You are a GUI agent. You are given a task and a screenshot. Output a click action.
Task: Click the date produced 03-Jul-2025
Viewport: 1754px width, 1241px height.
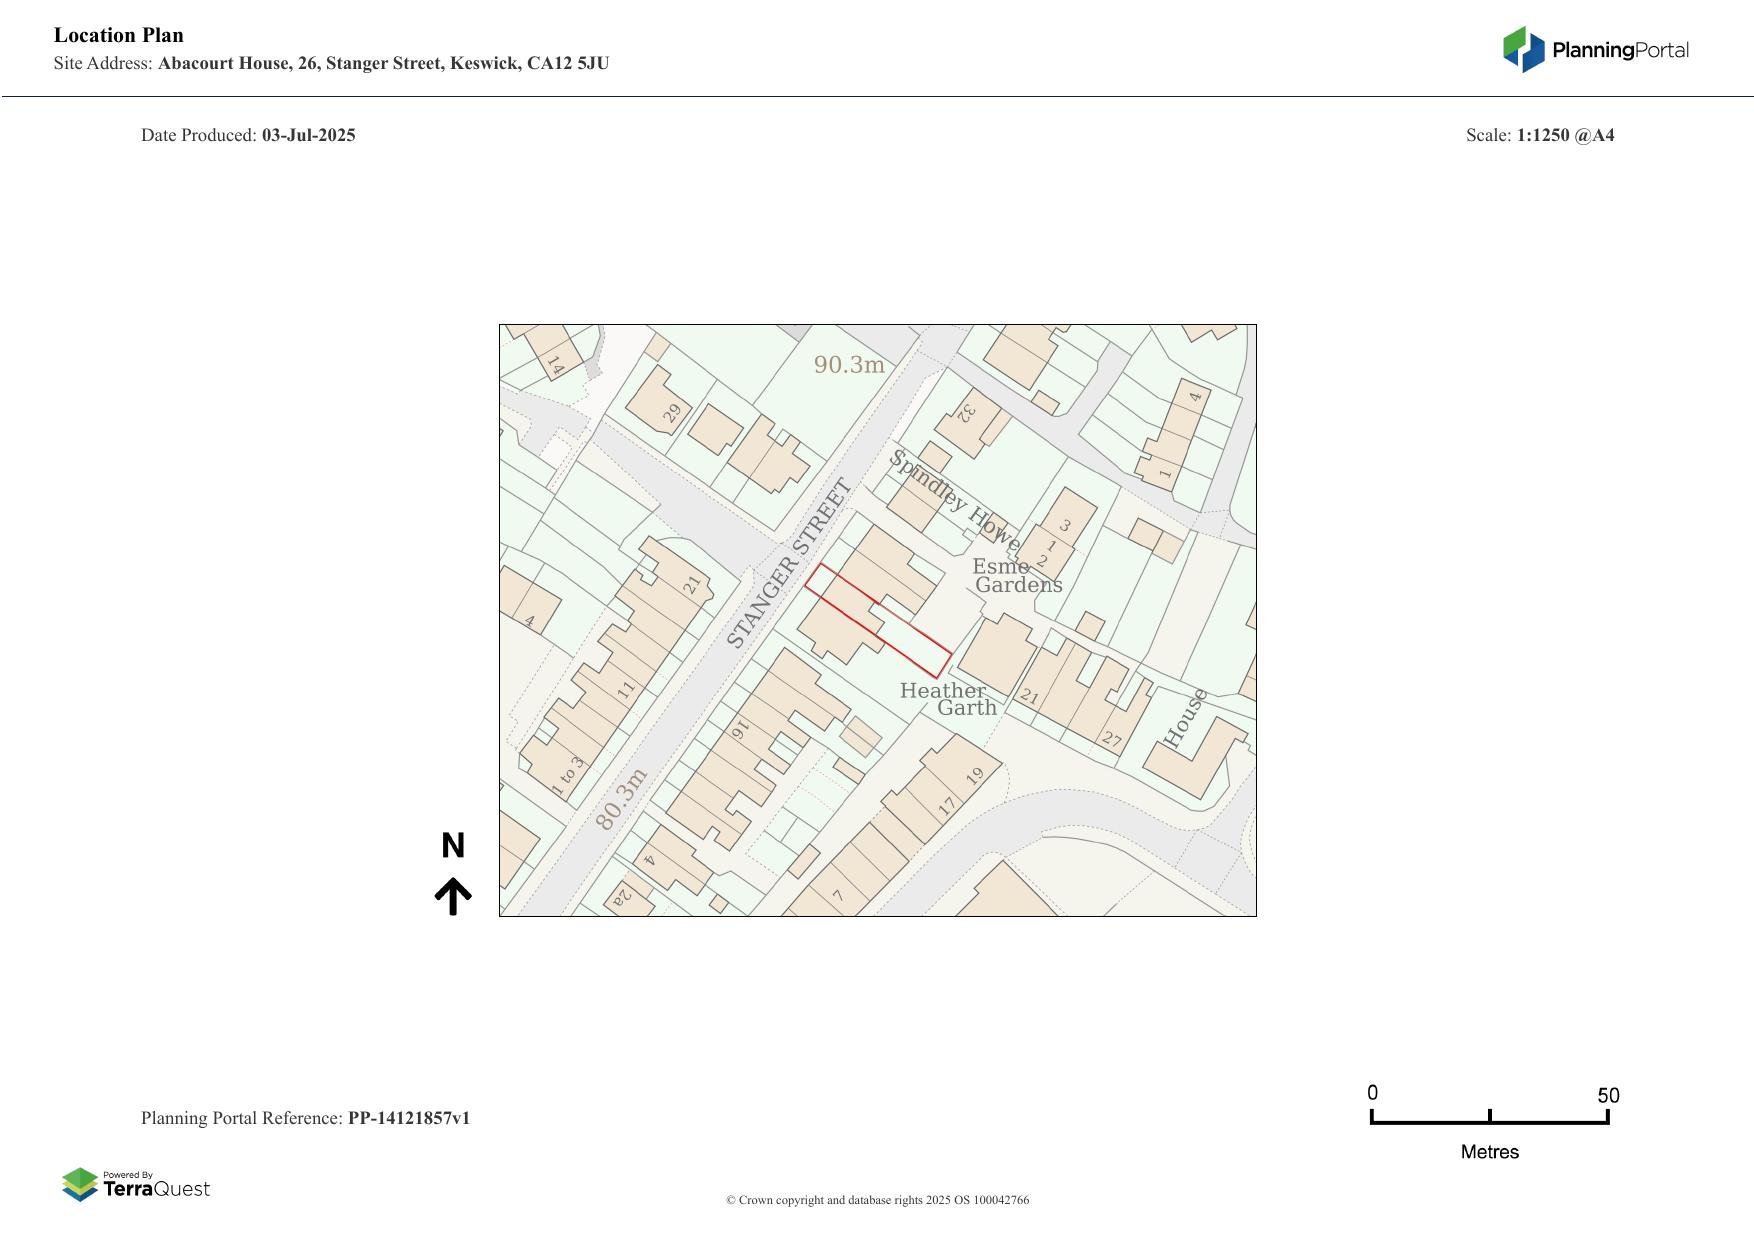(x=308, y=135)
